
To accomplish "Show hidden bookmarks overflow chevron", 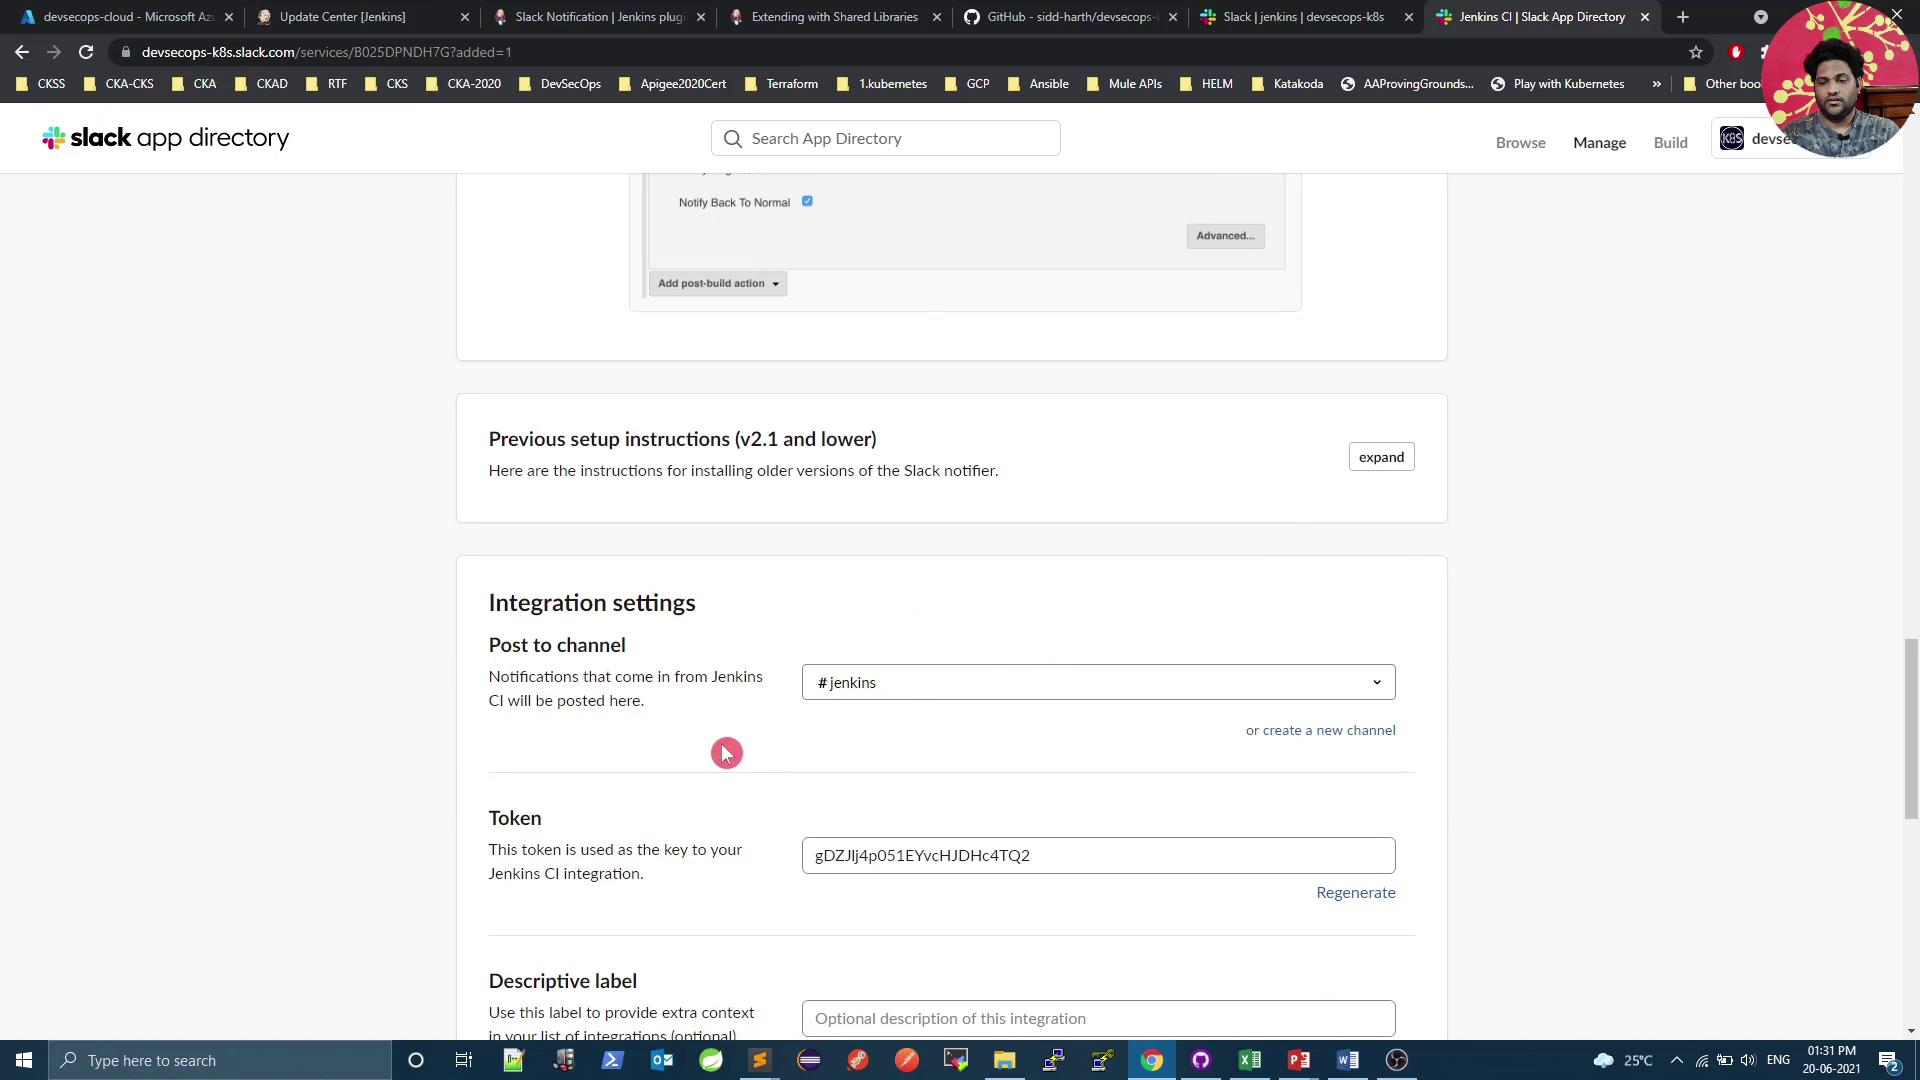I will tap(1656, 84).
